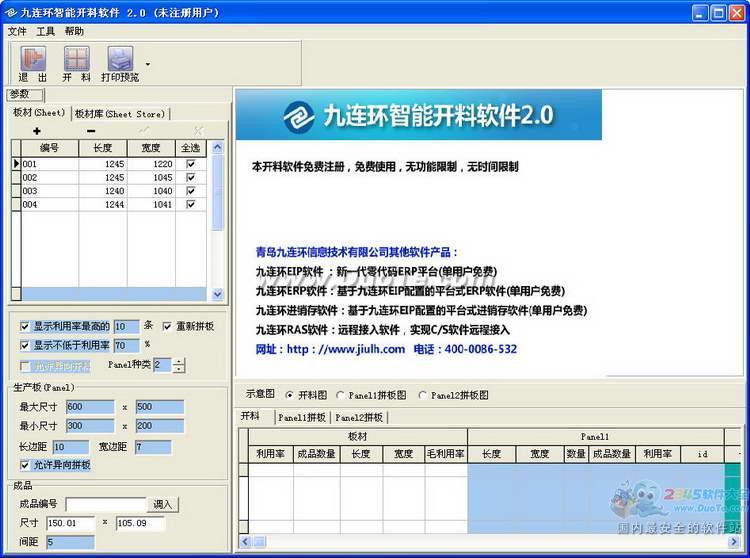Click the 间距 spacing field
The width and height of the screenshot is (750, 558).
[x=70, y=542]
